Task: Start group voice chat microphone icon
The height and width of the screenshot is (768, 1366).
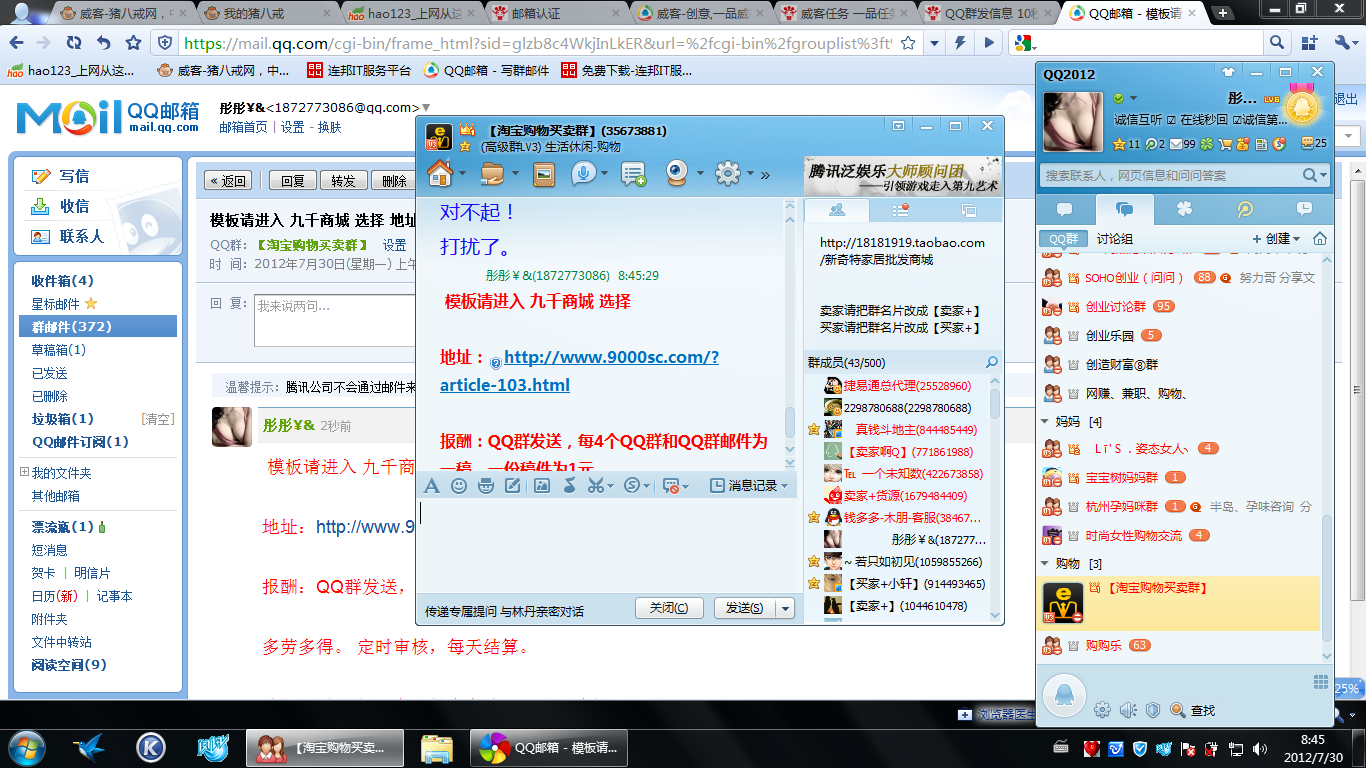Action: (x=583, y=173)
